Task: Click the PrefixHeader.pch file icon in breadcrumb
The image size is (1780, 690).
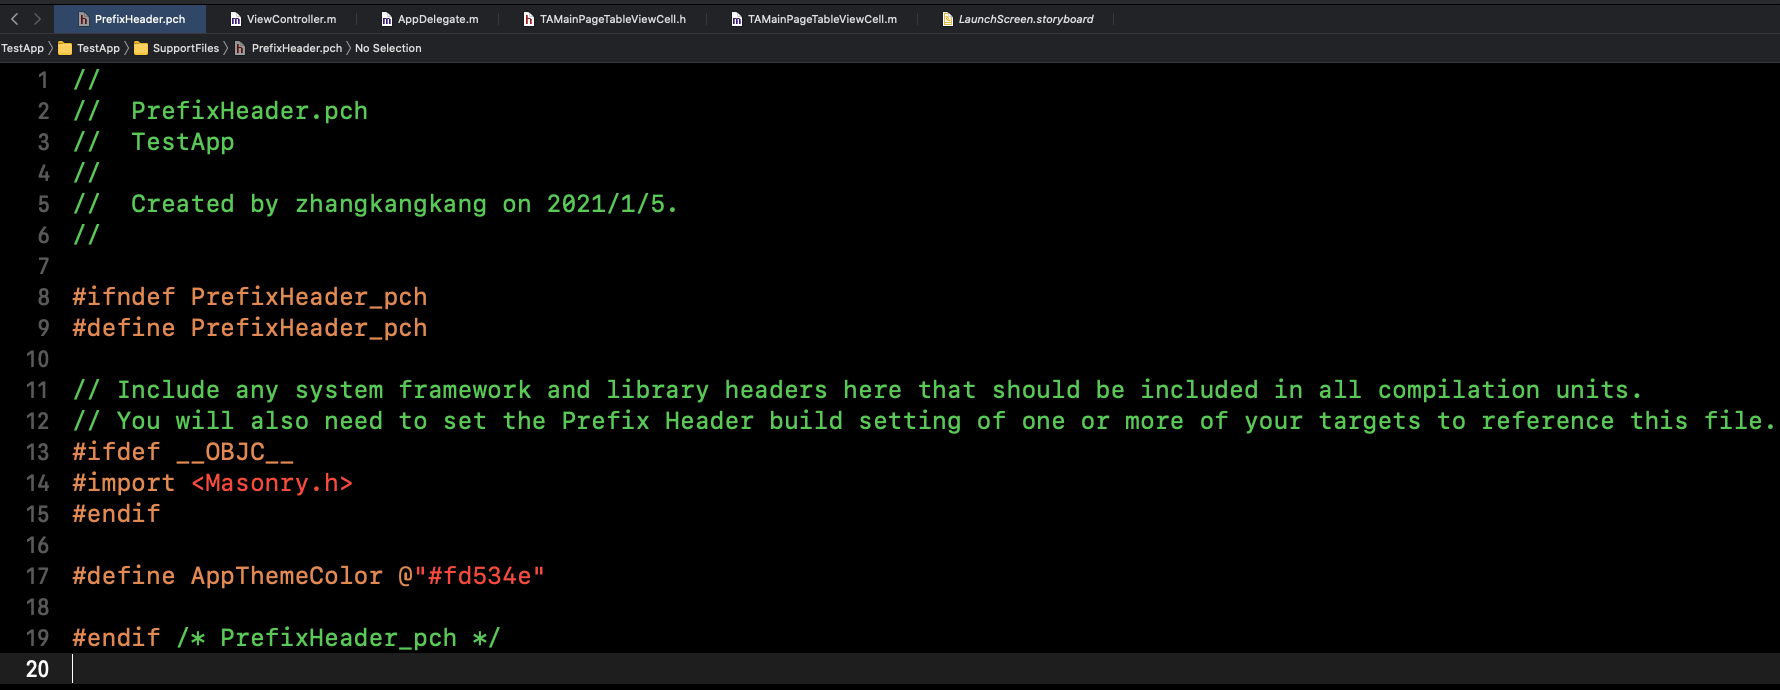Action: point(240,48)
